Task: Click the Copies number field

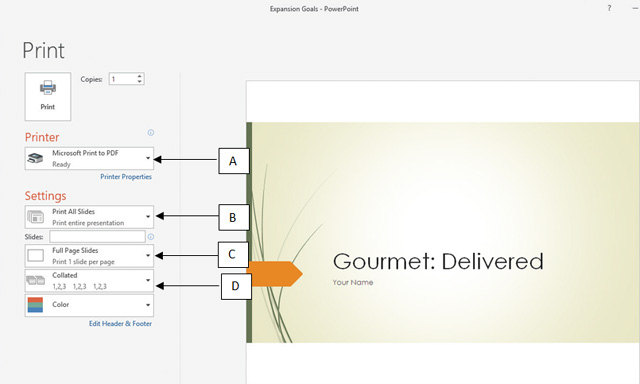Action: point(122,79)
